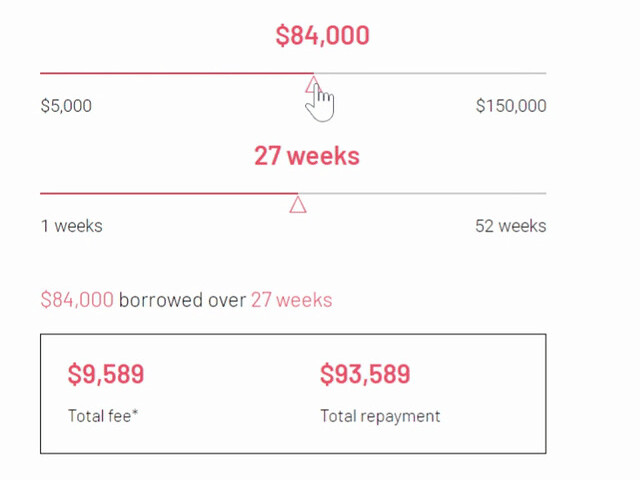Click the $93,589 total repayment value
This screenshot has height=480, width=640.
(365, 374)
